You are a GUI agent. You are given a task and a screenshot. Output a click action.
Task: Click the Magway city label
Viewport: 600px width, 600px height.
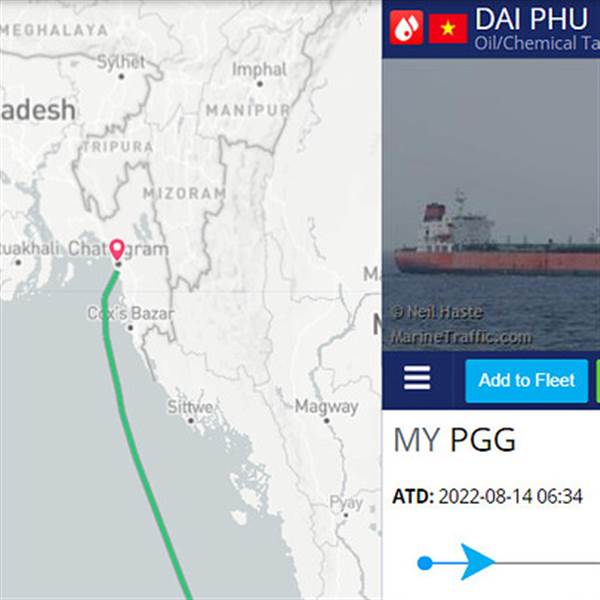[x=326, y=407]
